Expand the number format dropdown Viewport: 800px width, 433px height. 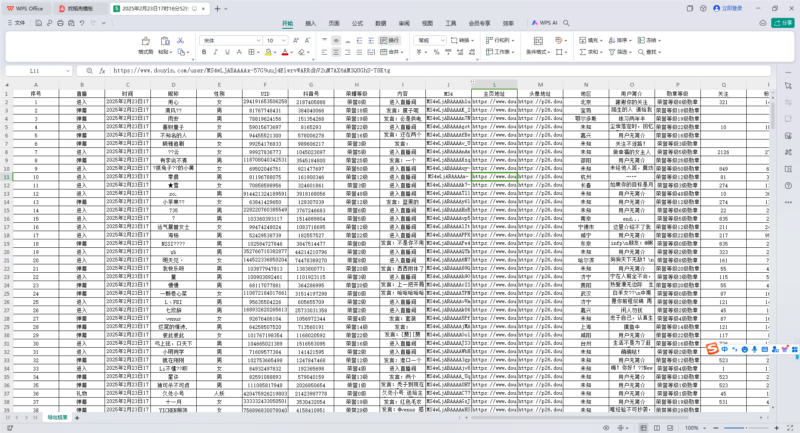pos(443,40)
